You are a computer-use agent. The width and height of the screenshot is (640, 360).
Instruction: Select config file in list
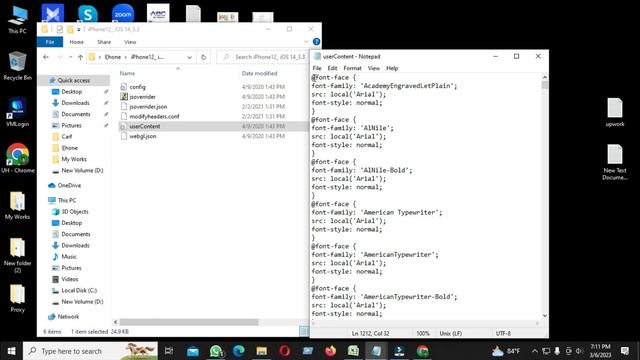click(x=137, y=87)
